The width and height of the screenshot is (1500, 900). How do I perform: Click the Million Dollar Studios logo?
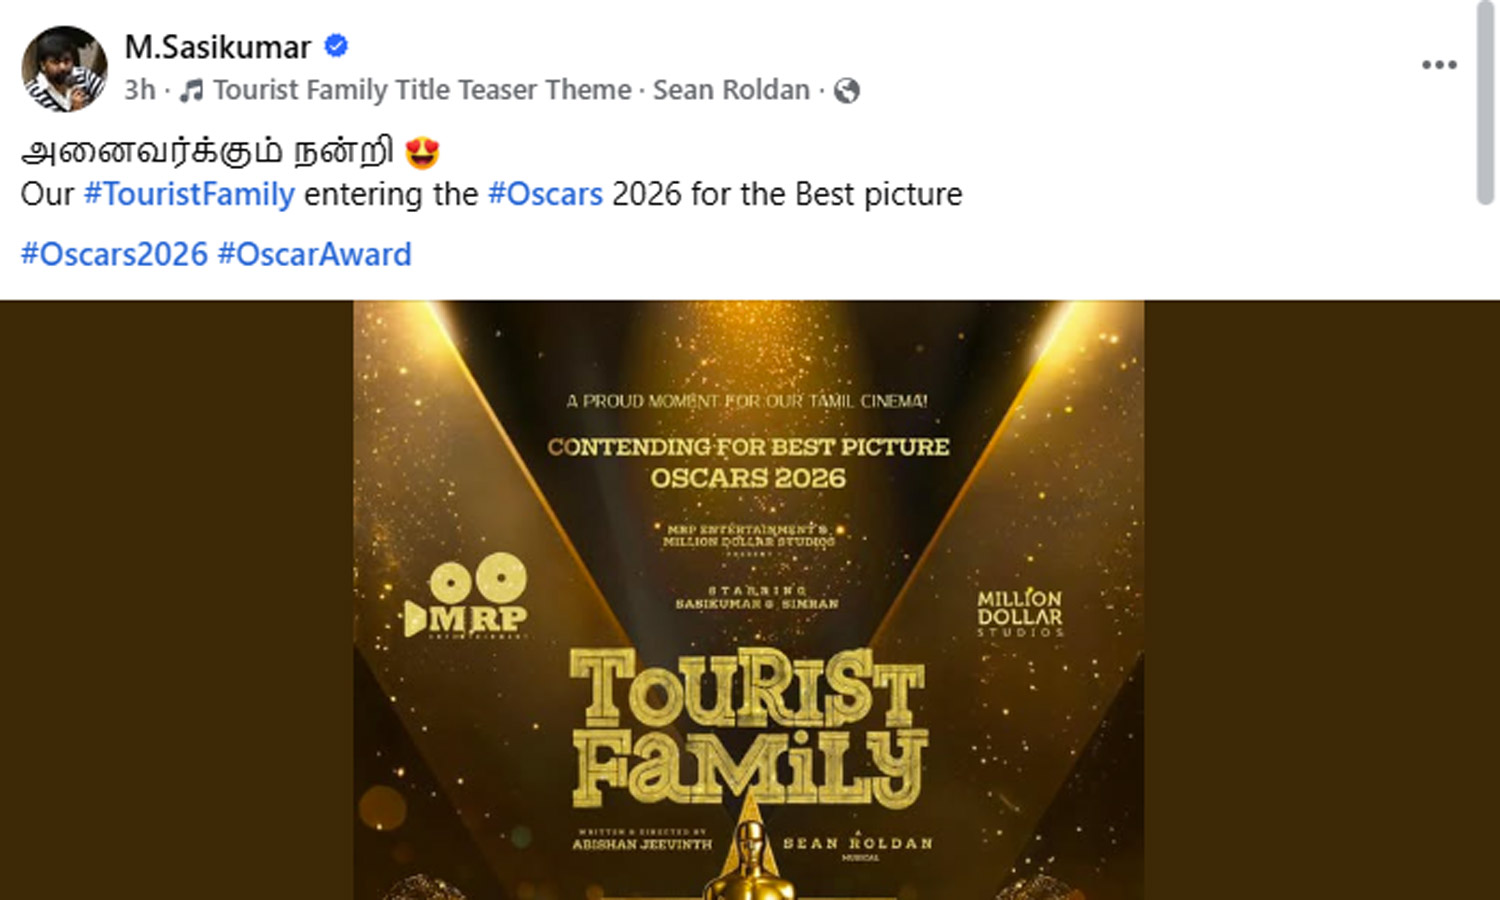[x=1019, y=612]
